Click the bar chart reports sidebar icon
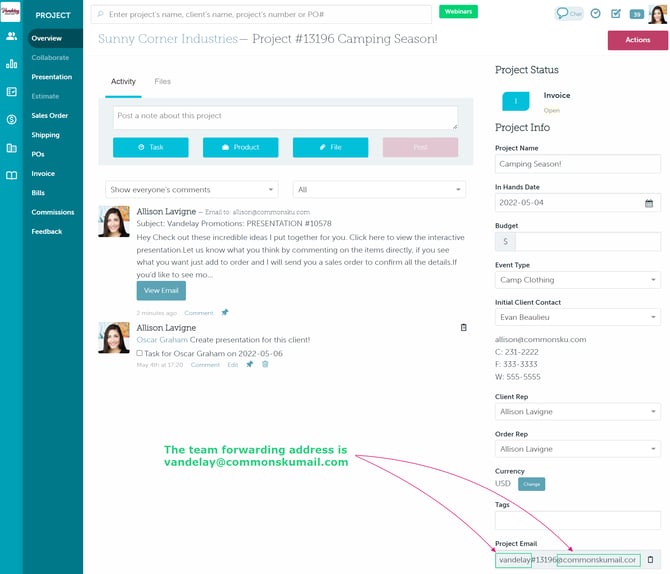The image size is (670, 574). (11, 64)
